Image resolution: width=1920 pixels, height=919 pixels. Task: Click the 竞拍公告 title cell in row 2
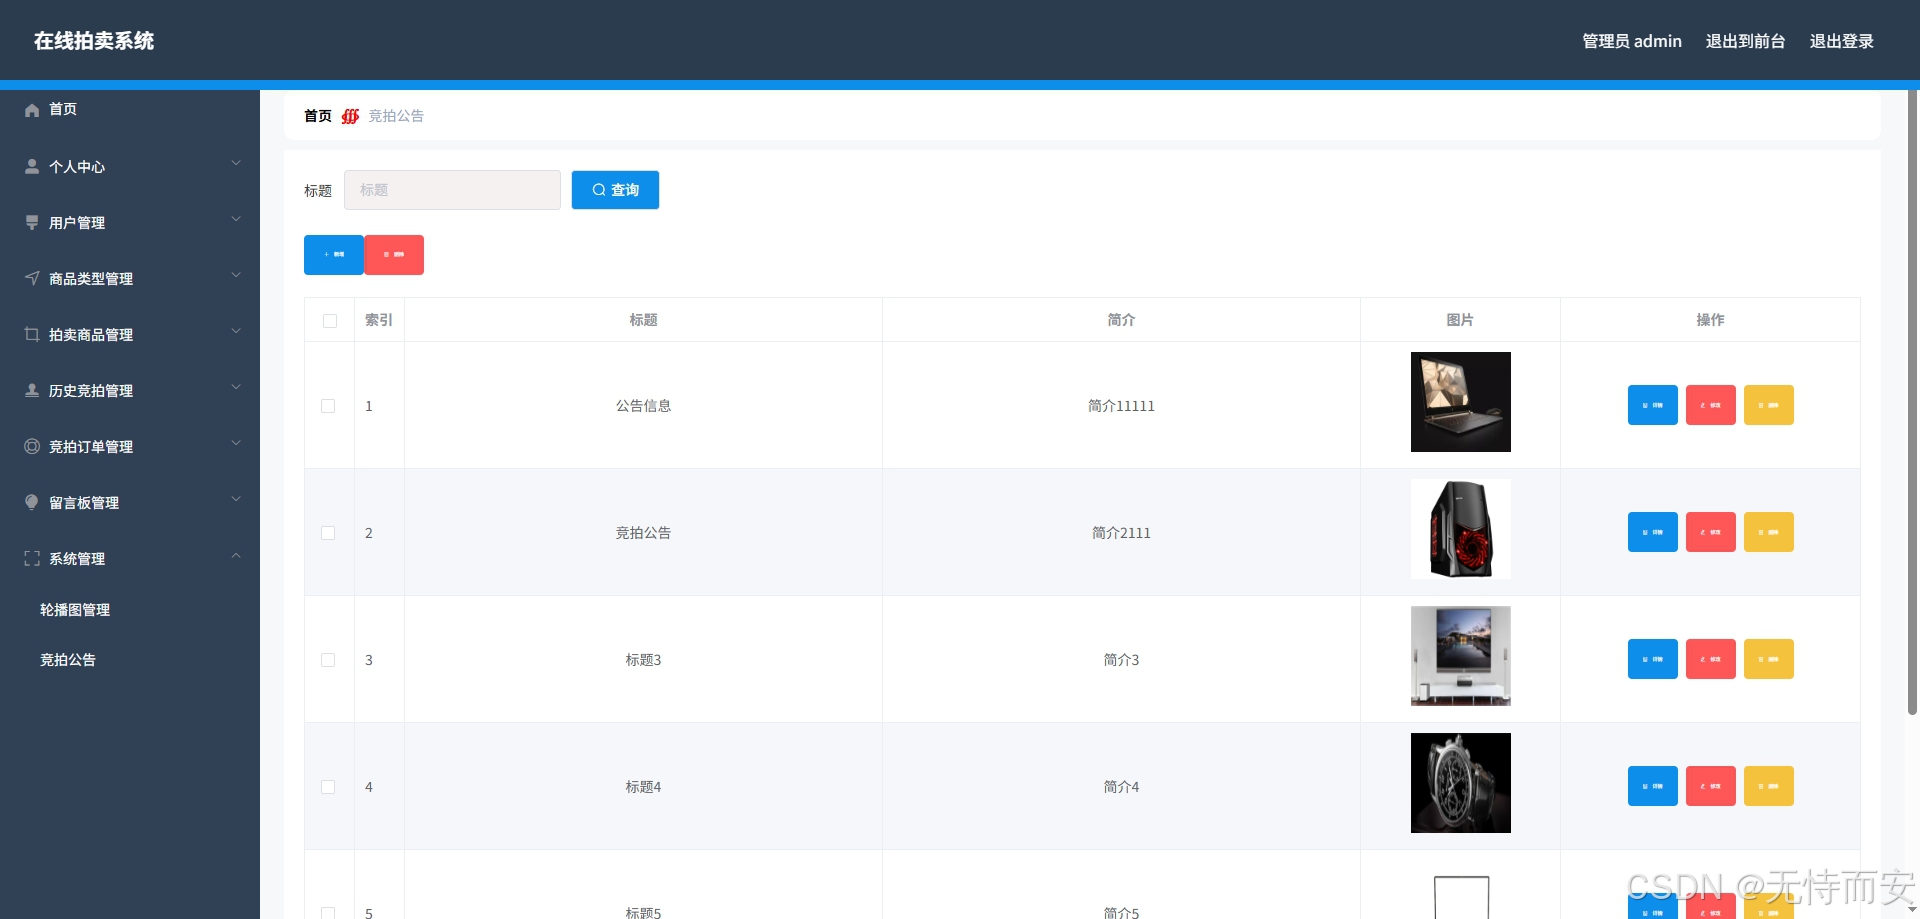(x=643, y=533)
